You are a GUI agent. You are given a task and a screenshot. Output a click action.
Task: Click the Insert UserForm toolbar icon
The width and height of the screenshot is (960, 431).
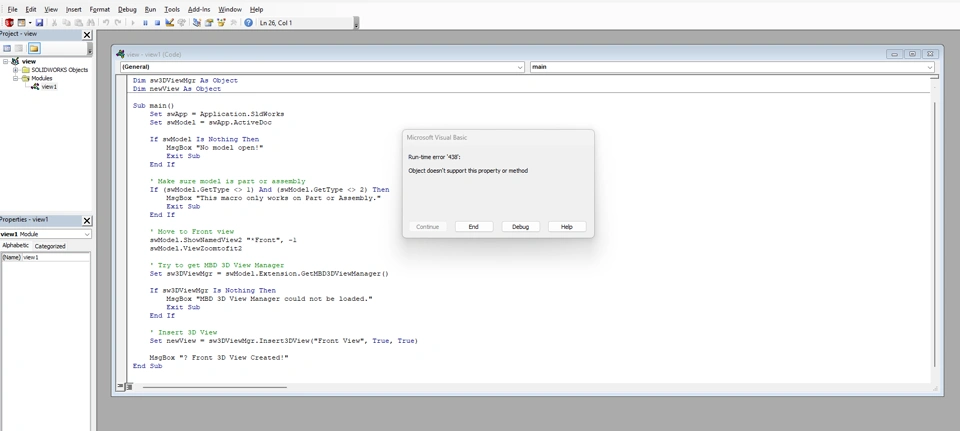pyautogui.click(x=21, y=23)
